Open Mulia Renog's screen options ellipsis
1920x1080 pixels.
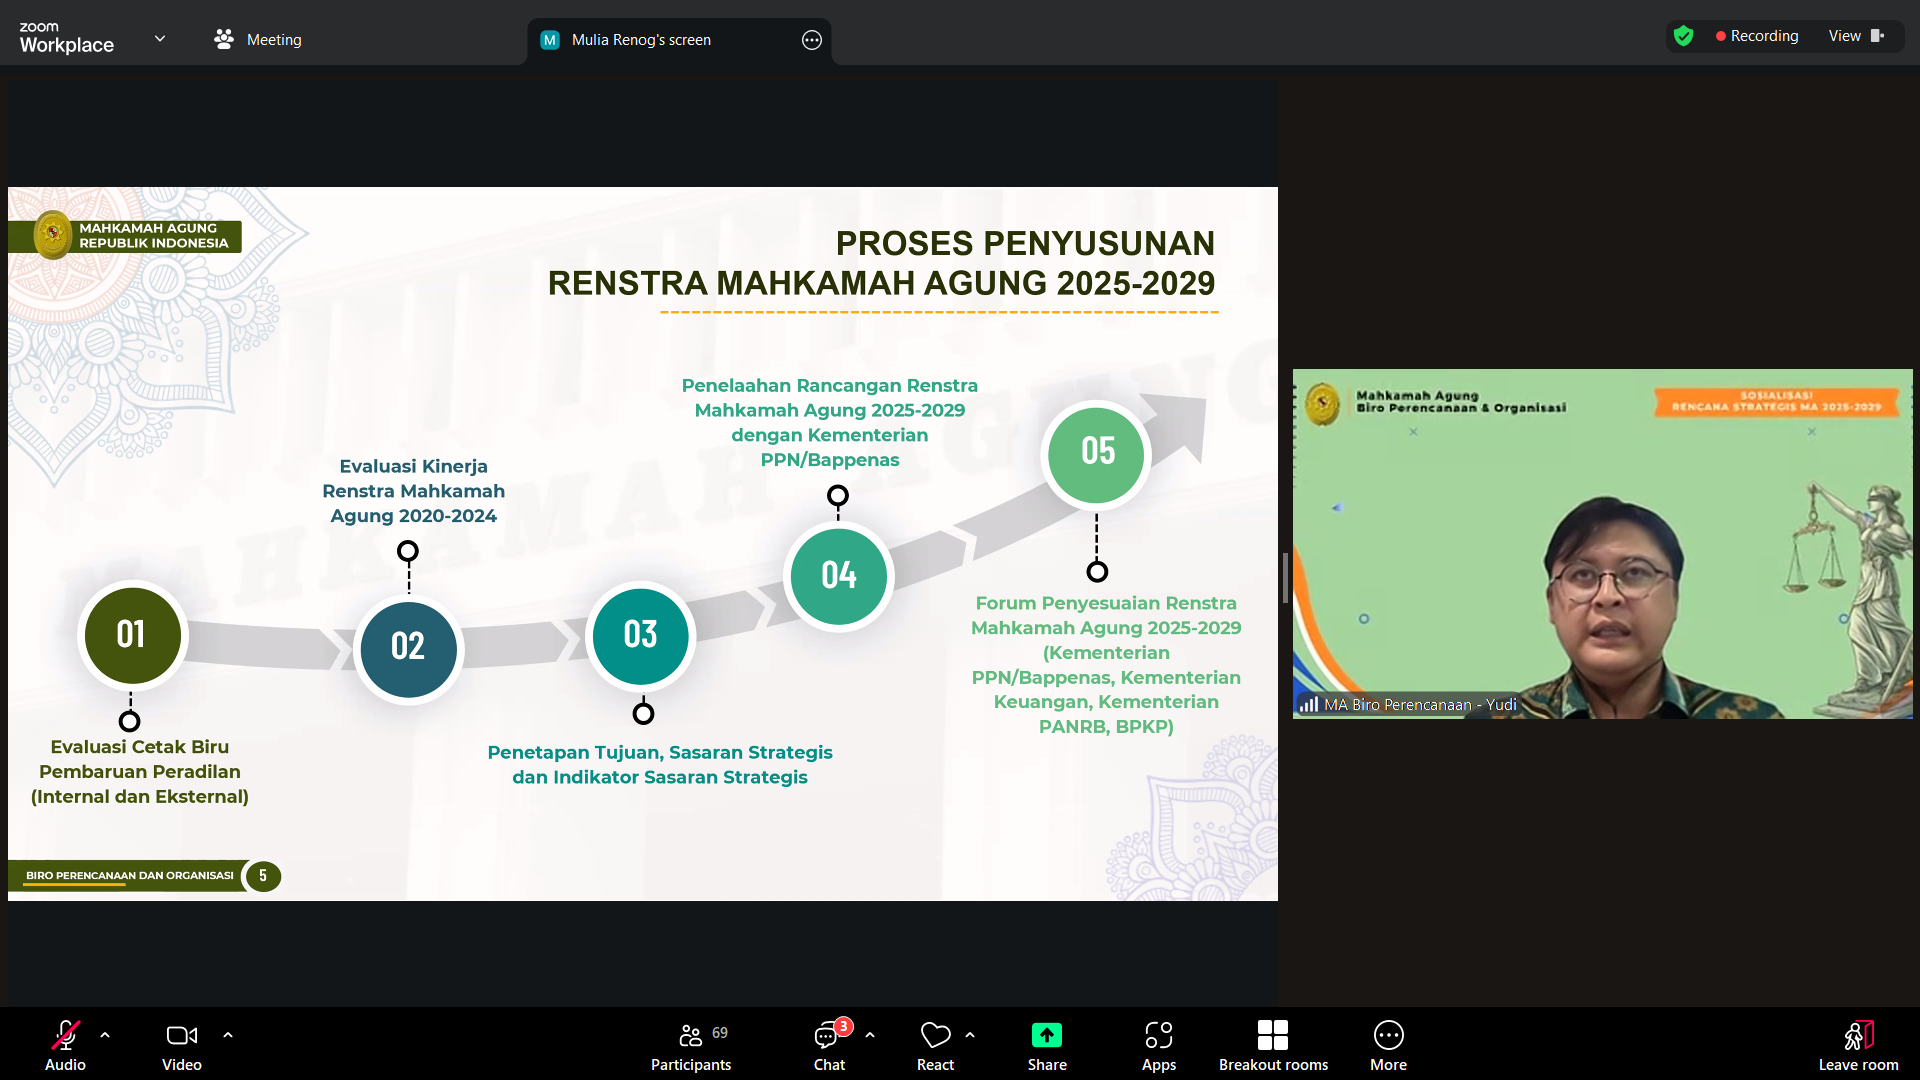tap(811, 40)
